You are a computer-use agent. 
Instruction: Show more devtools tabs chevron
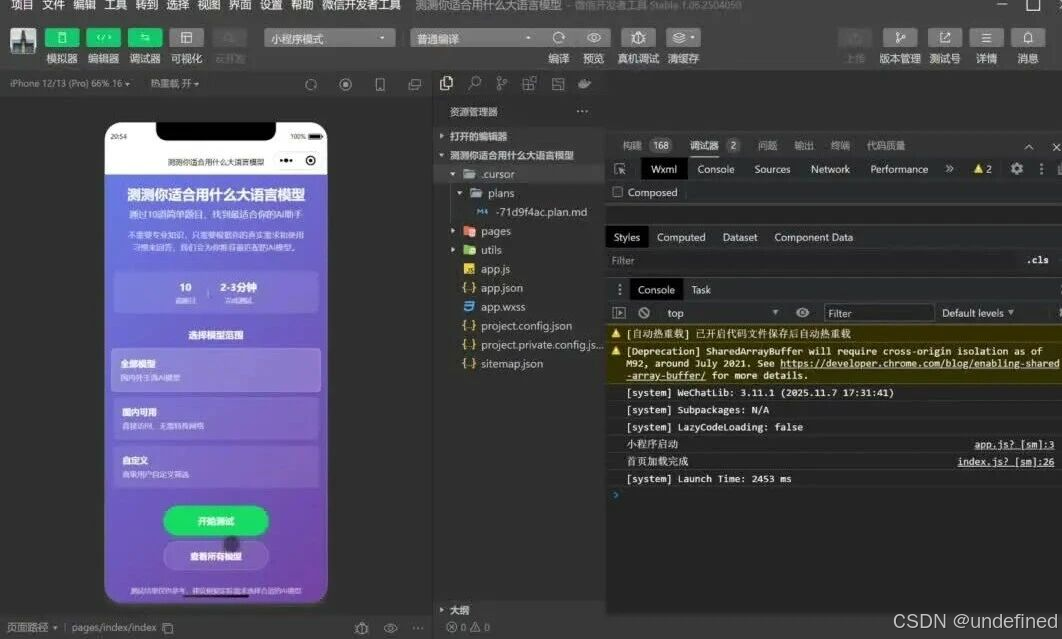(x=950, y=169)
